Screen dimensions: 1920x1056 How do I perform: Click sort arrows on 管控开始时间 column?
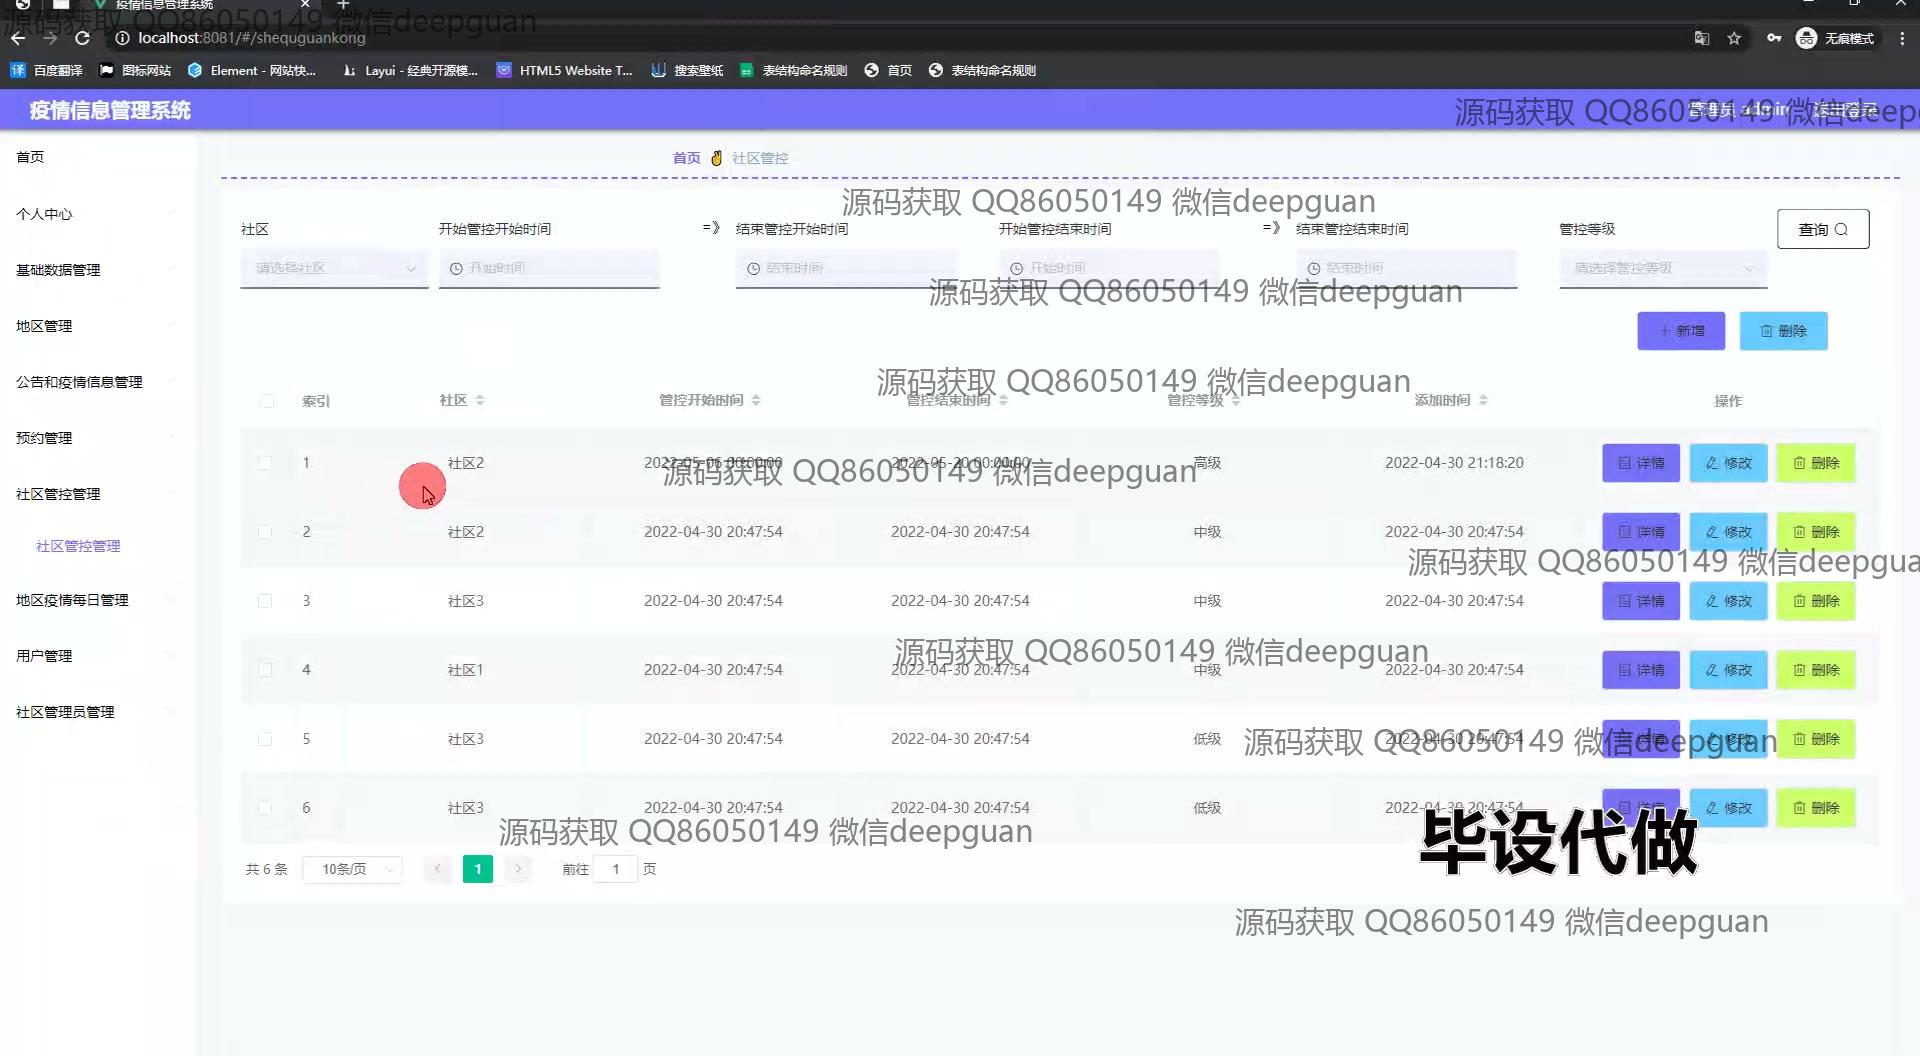pyautogui.click(x=756, y=400)
